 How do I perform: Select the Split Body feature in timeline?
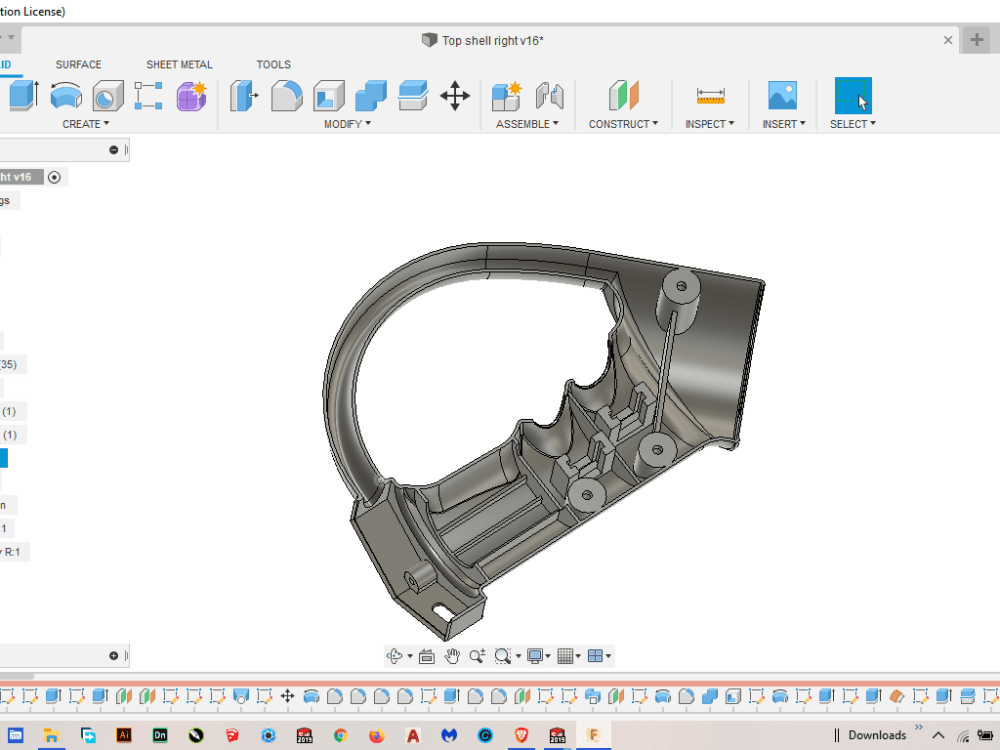[x=967, y=696]
